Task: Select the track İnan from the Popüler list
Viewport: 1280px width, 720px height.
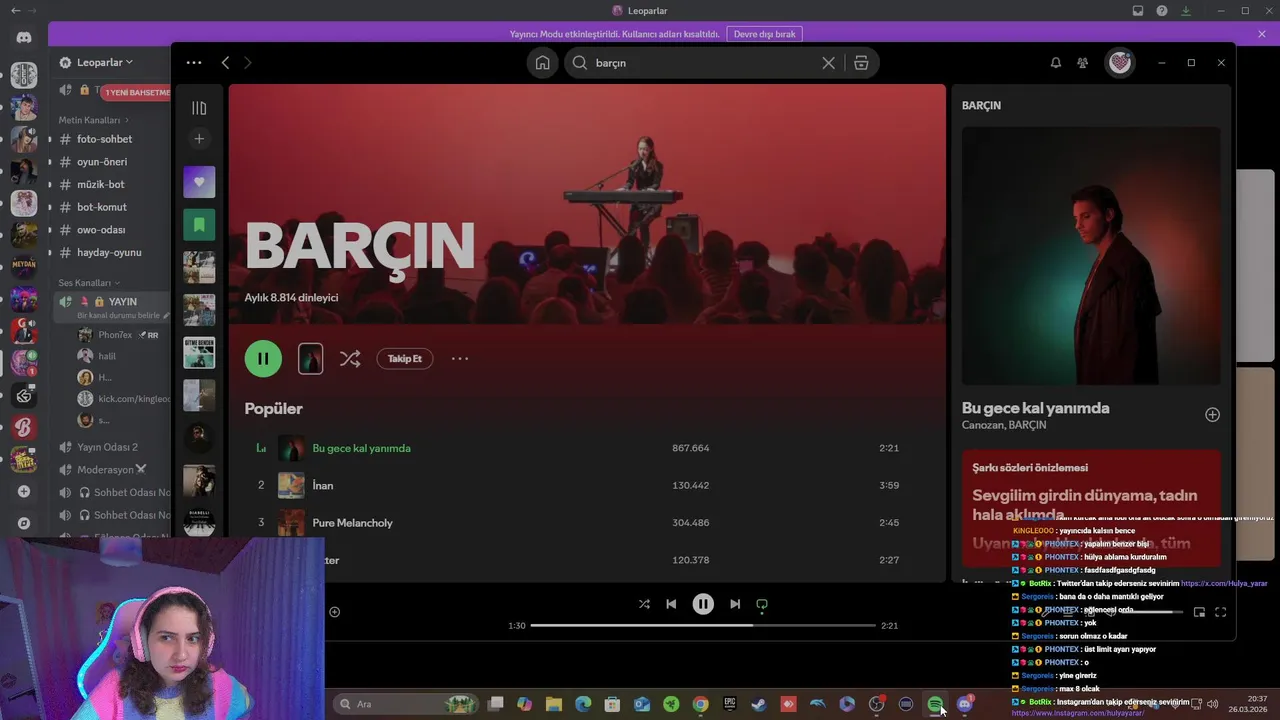Action: 322,485
